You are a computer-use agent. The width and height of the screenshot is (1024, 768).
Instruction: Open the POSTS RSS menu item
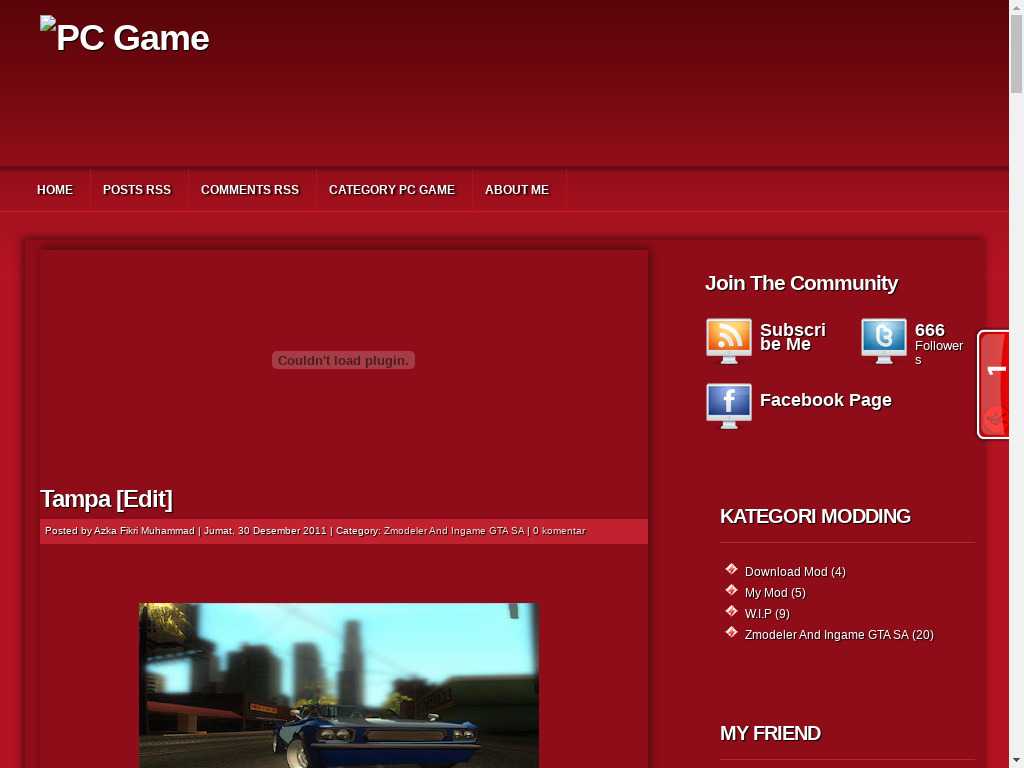[x=136, y=190]
